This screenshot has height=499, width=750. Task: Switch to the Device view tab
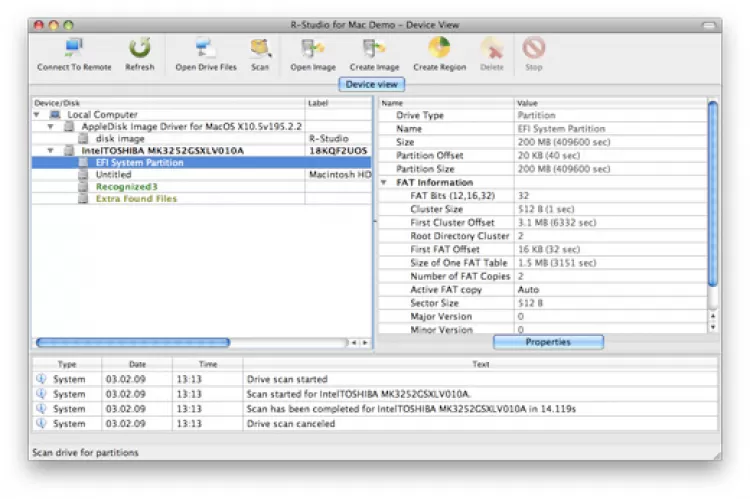click(373, 85)
